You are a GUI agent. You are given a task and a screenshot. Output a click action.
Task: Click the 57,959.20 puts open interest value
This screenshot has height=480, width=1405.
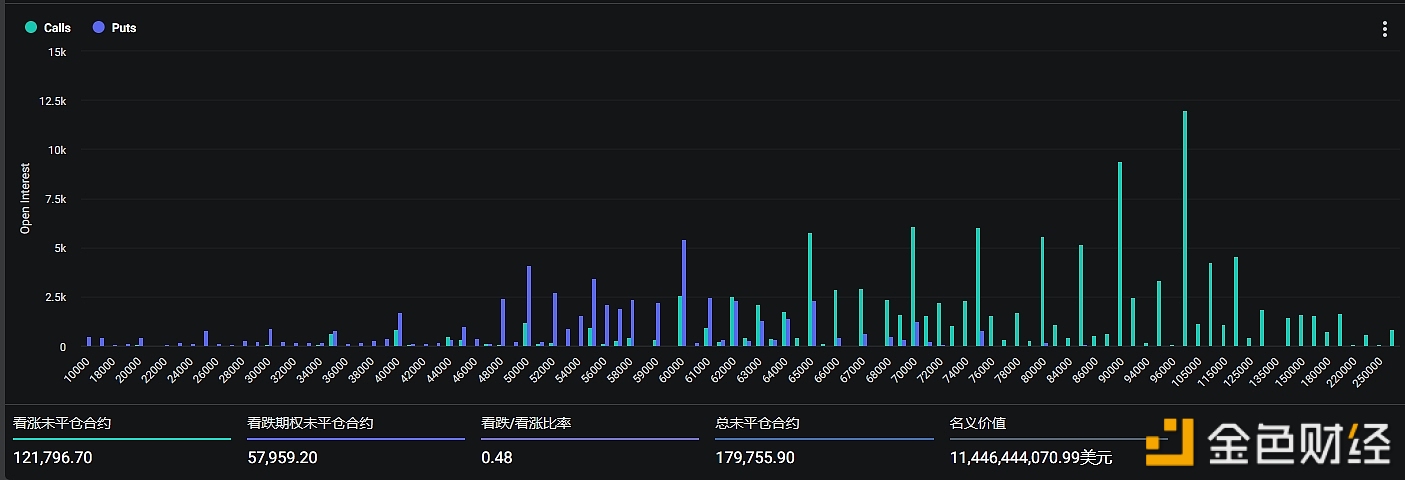[x=283, y=457]
